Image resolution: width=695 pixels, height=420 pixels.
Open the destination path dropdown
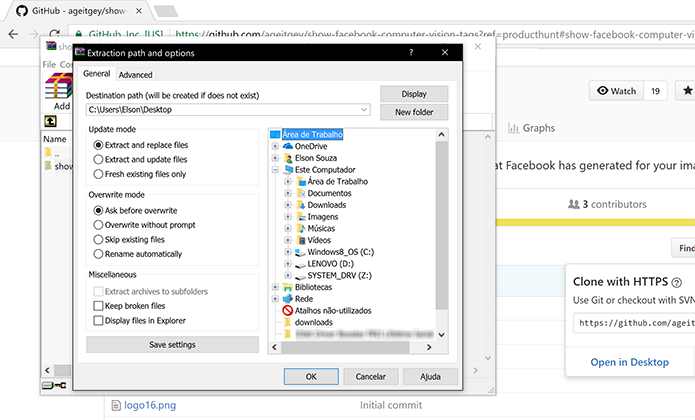[x=364, y=109]
